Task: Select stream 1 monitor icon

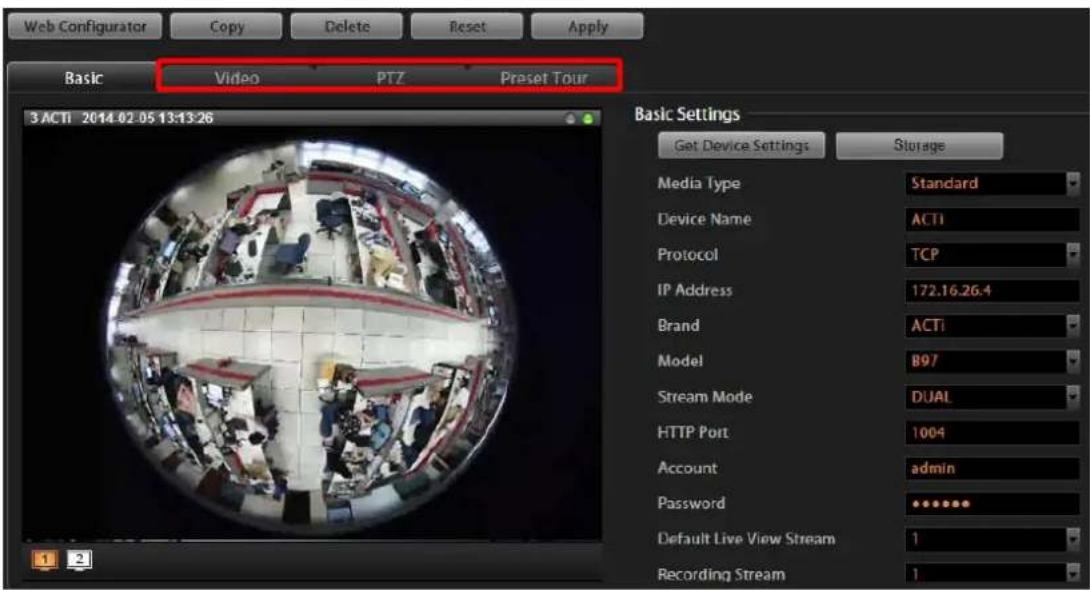Action: tap(45, 559)
